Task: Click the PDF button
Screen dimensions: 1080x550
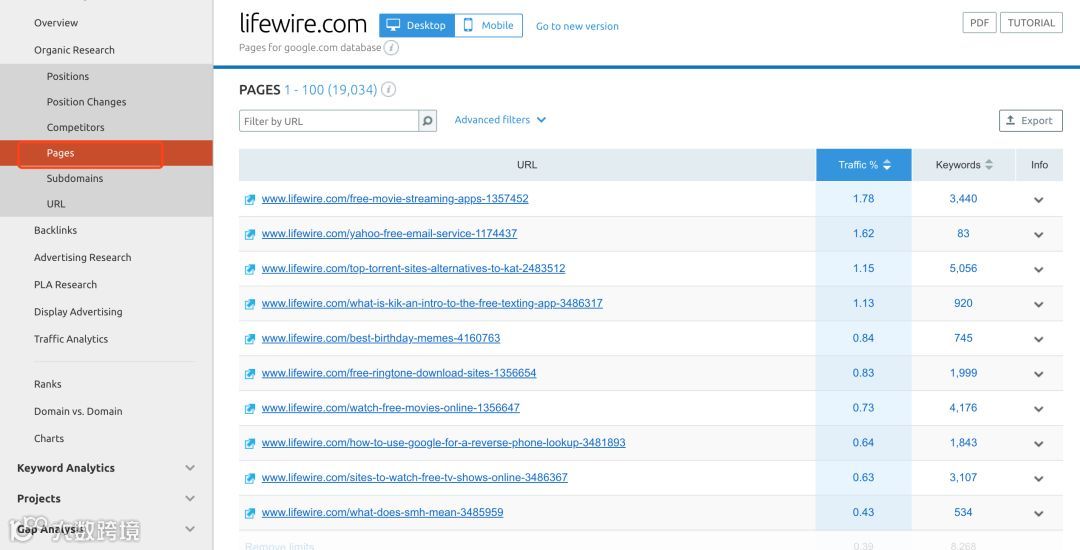Action: (x=979, y=23)
